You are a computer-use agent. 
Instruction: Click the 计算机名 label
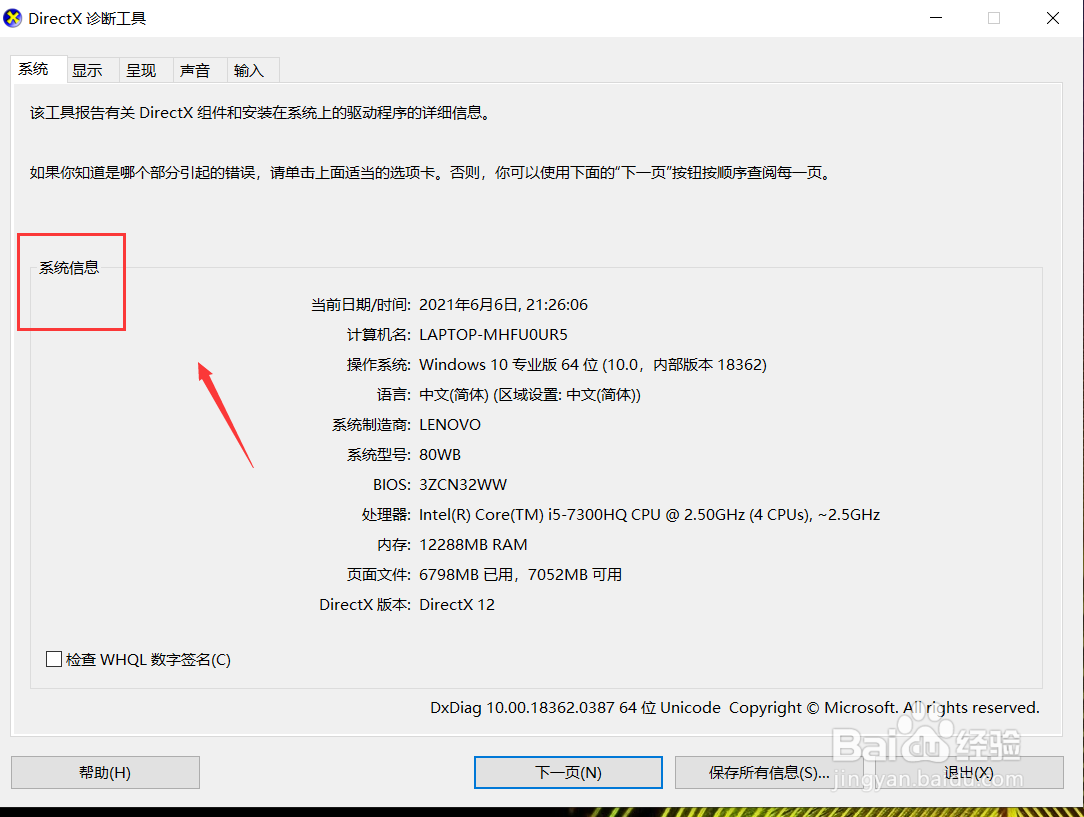click(x=379, y=335)
